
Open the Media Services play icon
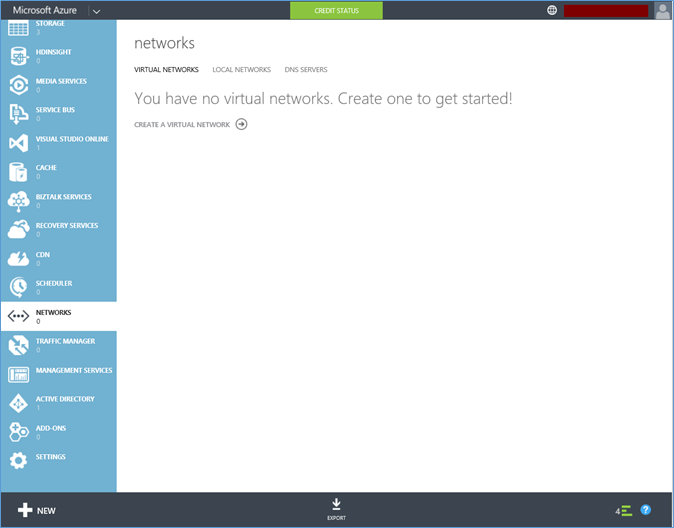pyautogui.click(x=18, y=85)
